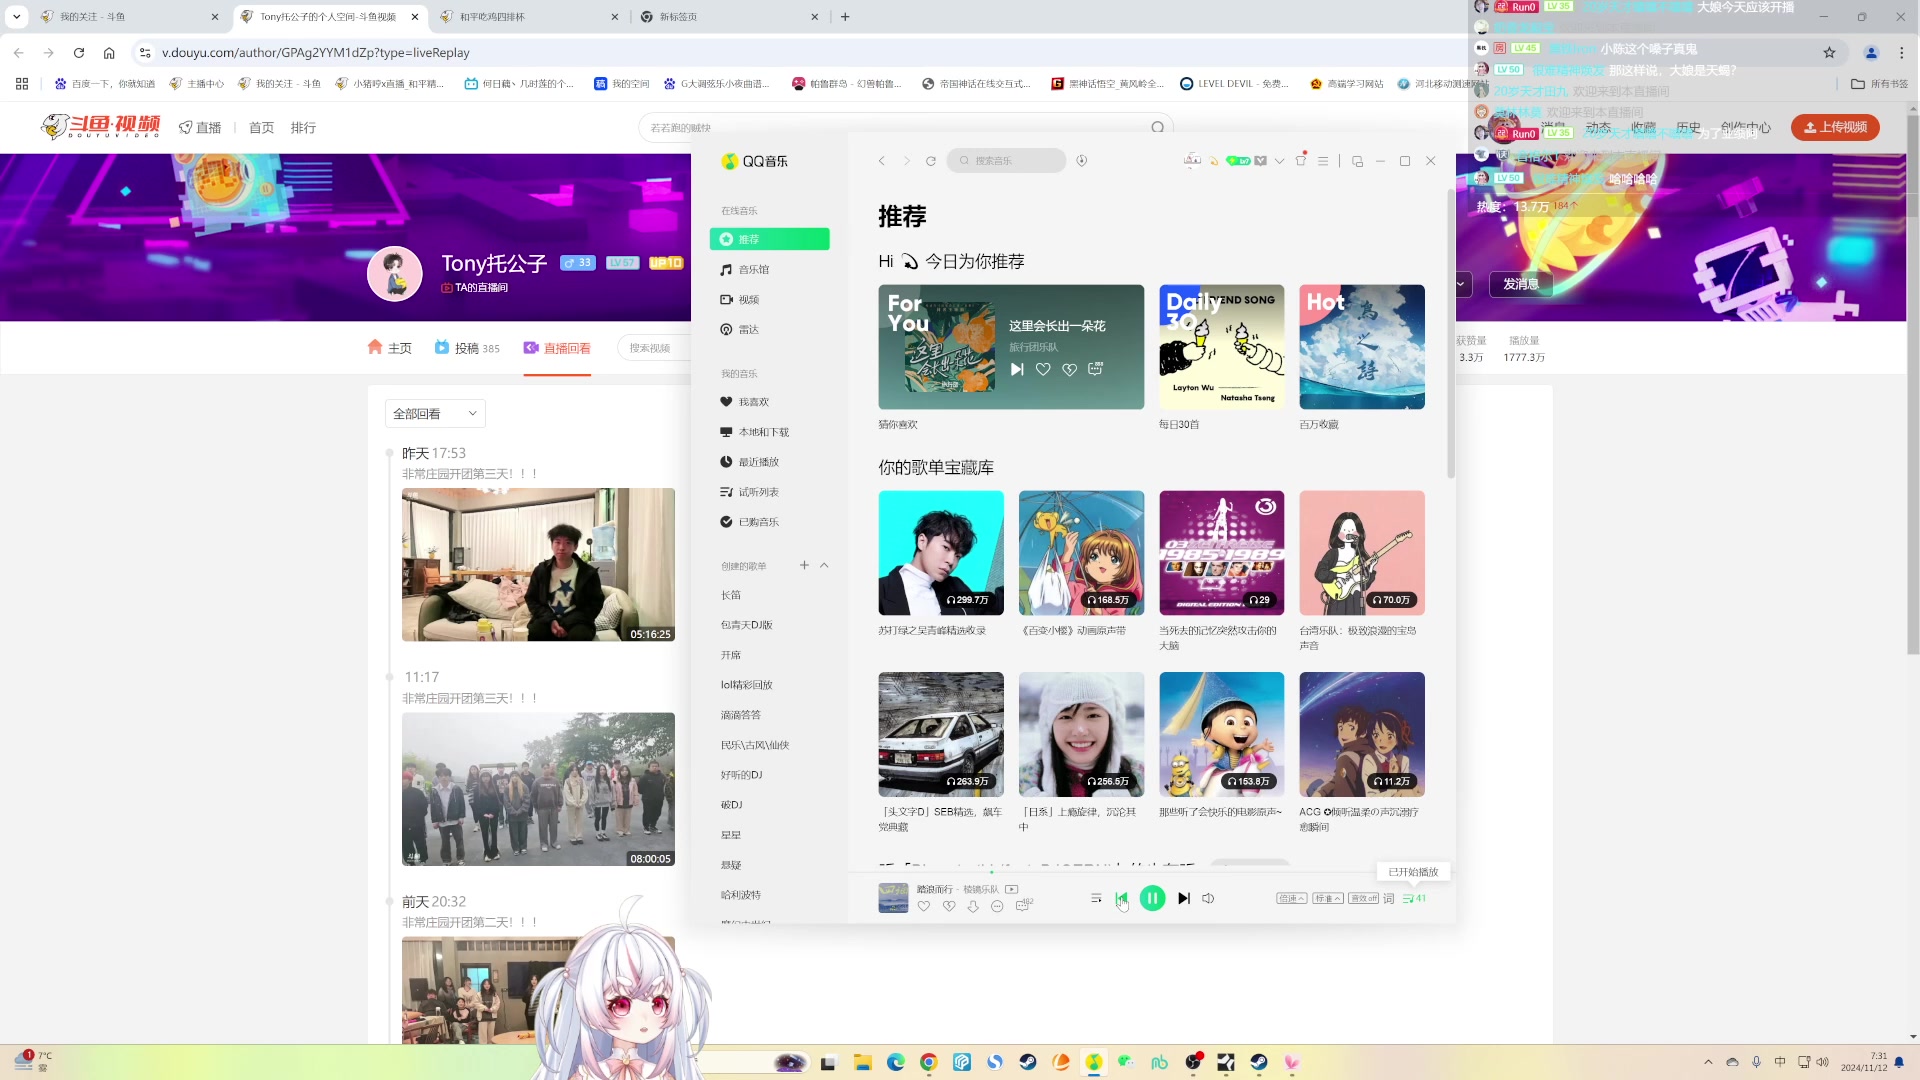Switch to Chrome tab 和平吃鸡四排杯
Image resolution: width=1920 pixels, height=1080 pixels.
pyautogui.click(x=530, y=17)
